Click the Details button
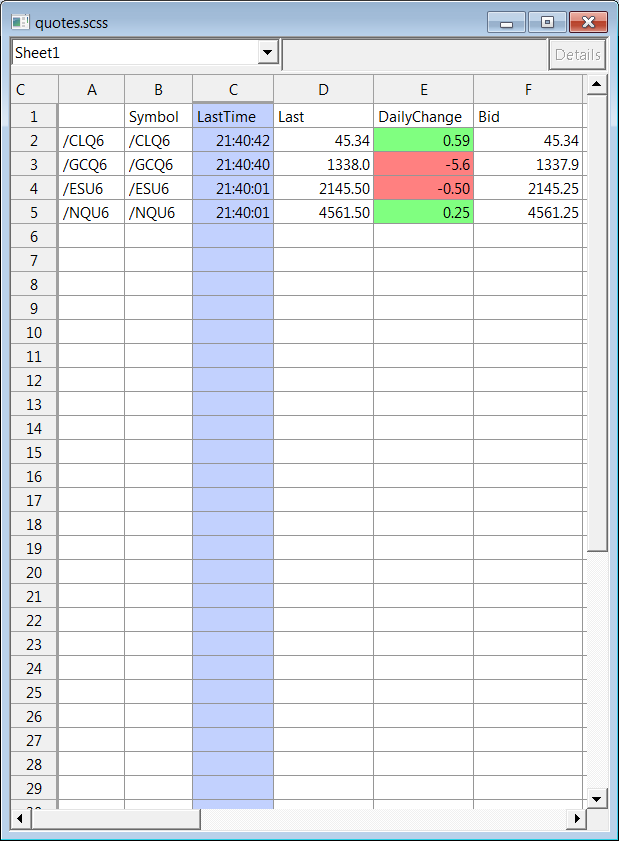This screenshot has width=619, height=841. [x=577, y=55]
